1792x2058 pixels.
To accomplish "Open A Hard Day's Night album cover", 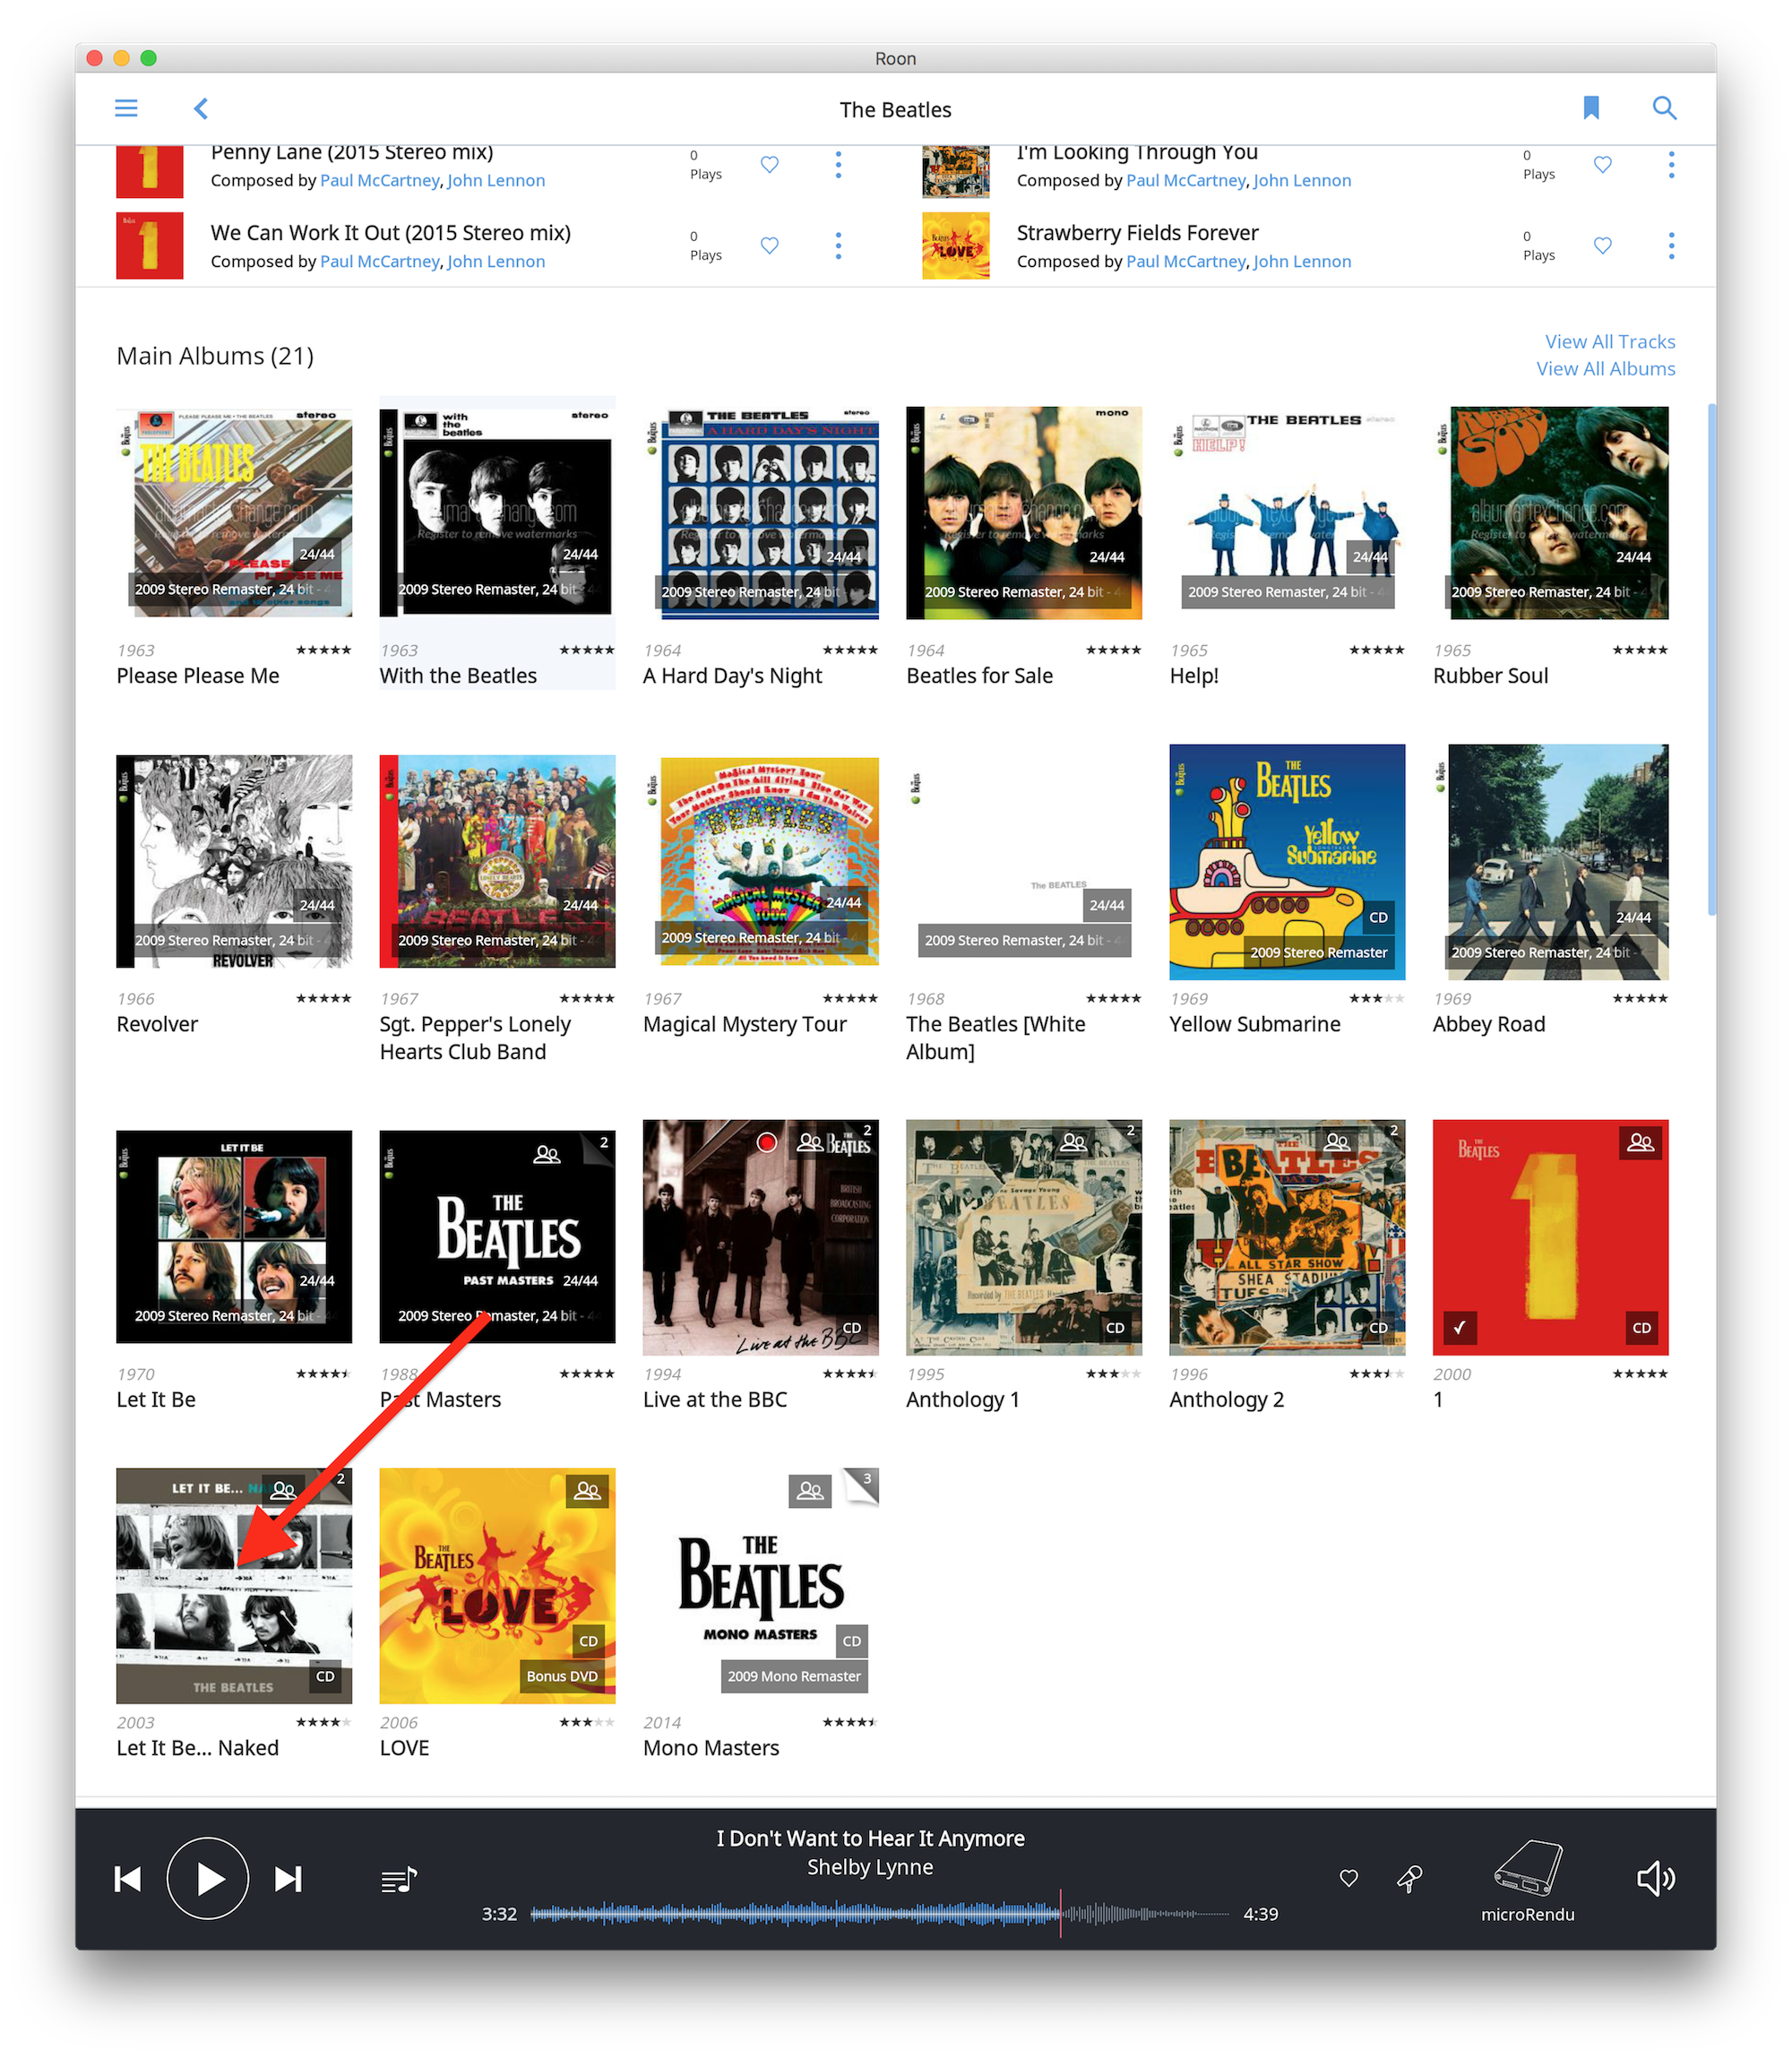I will 761,512.
